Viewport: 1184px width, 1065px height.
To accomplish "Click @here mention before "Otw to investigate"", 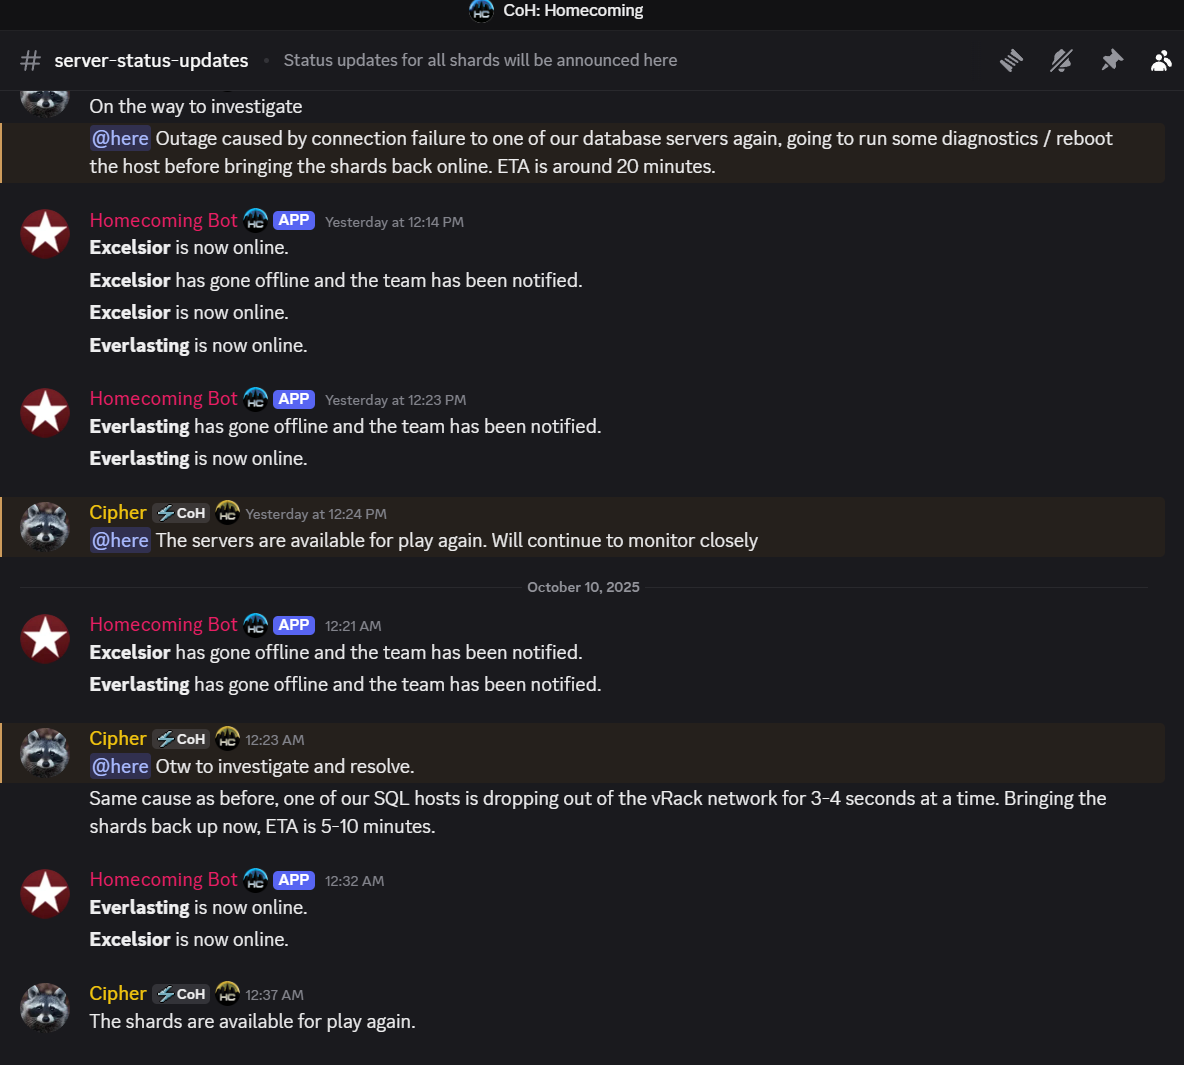I will pos(120,767).
